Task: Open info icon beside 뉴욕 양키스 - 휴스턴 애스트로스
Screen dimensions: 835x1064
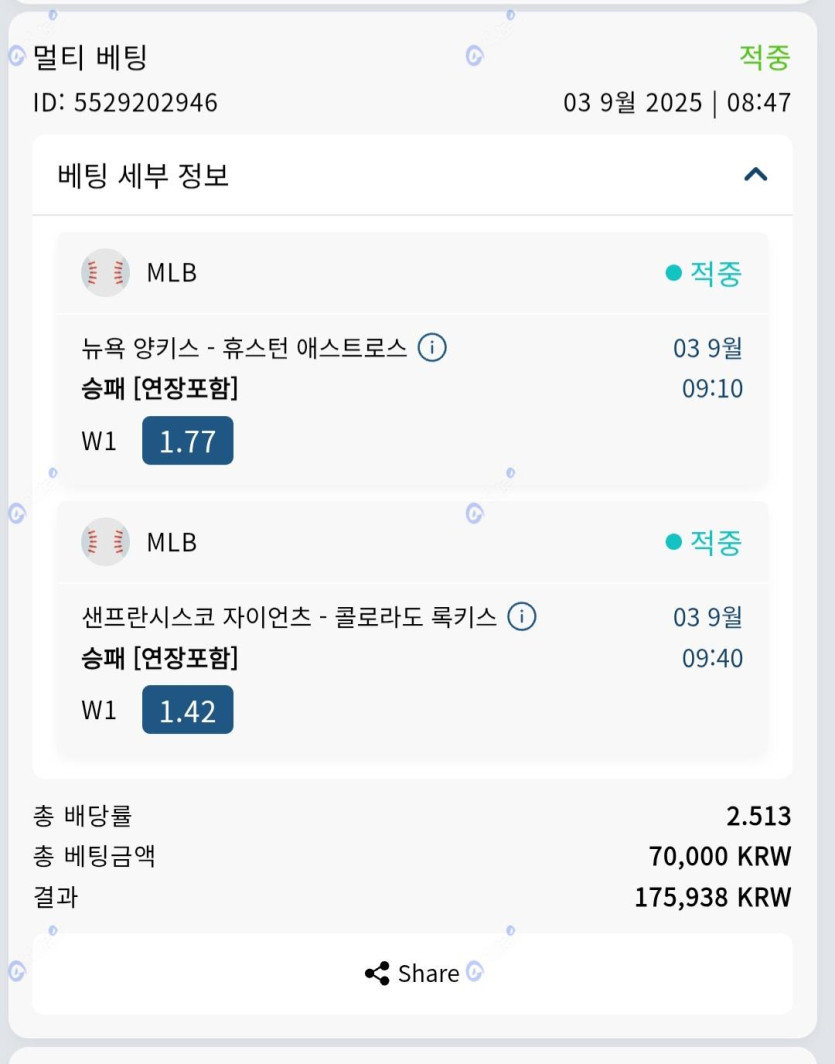Action: [432, 348]
